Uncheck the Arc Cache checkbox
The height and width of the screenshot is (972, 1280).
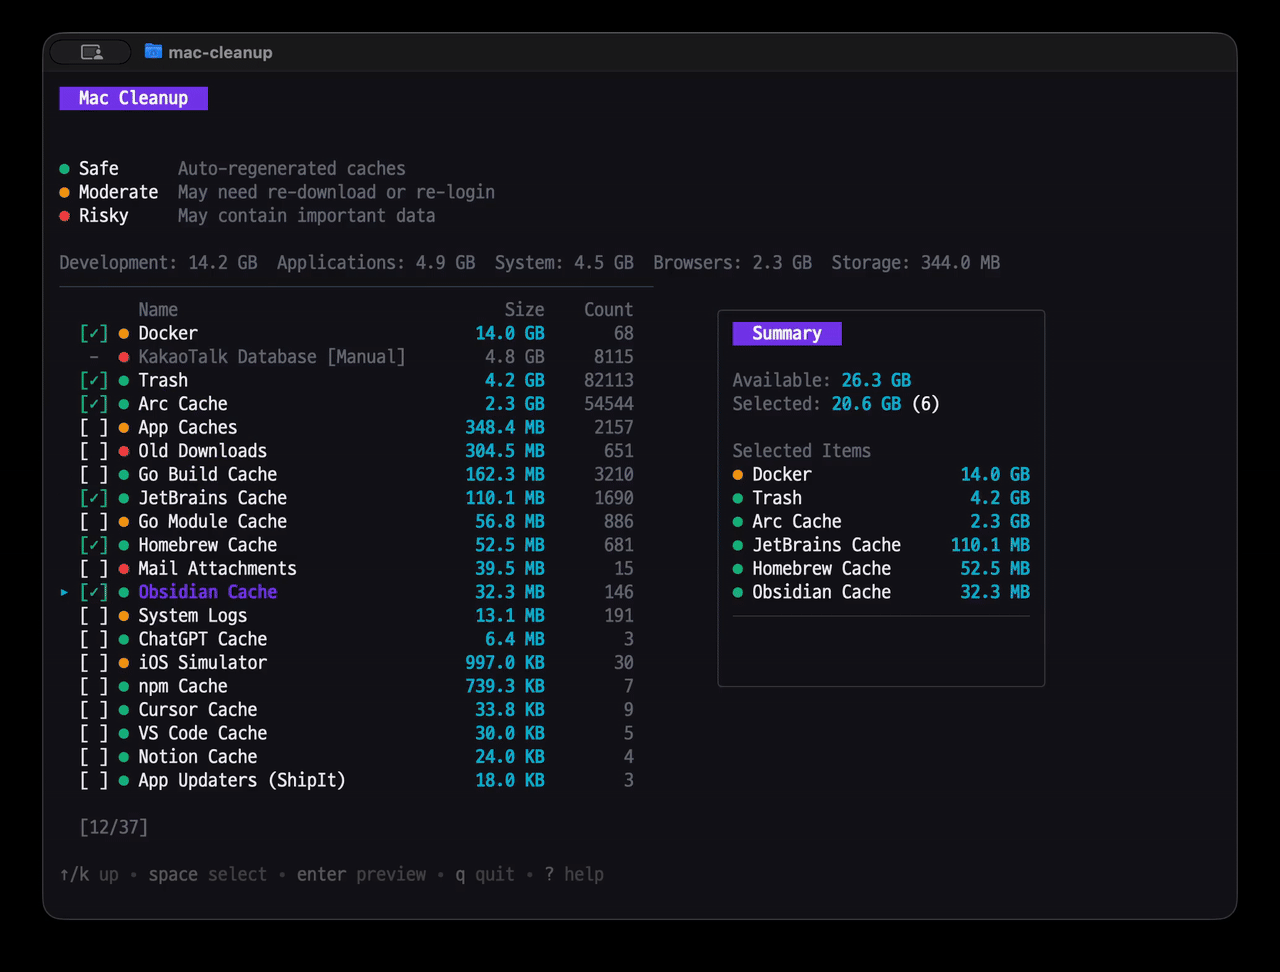click(94, 404)
